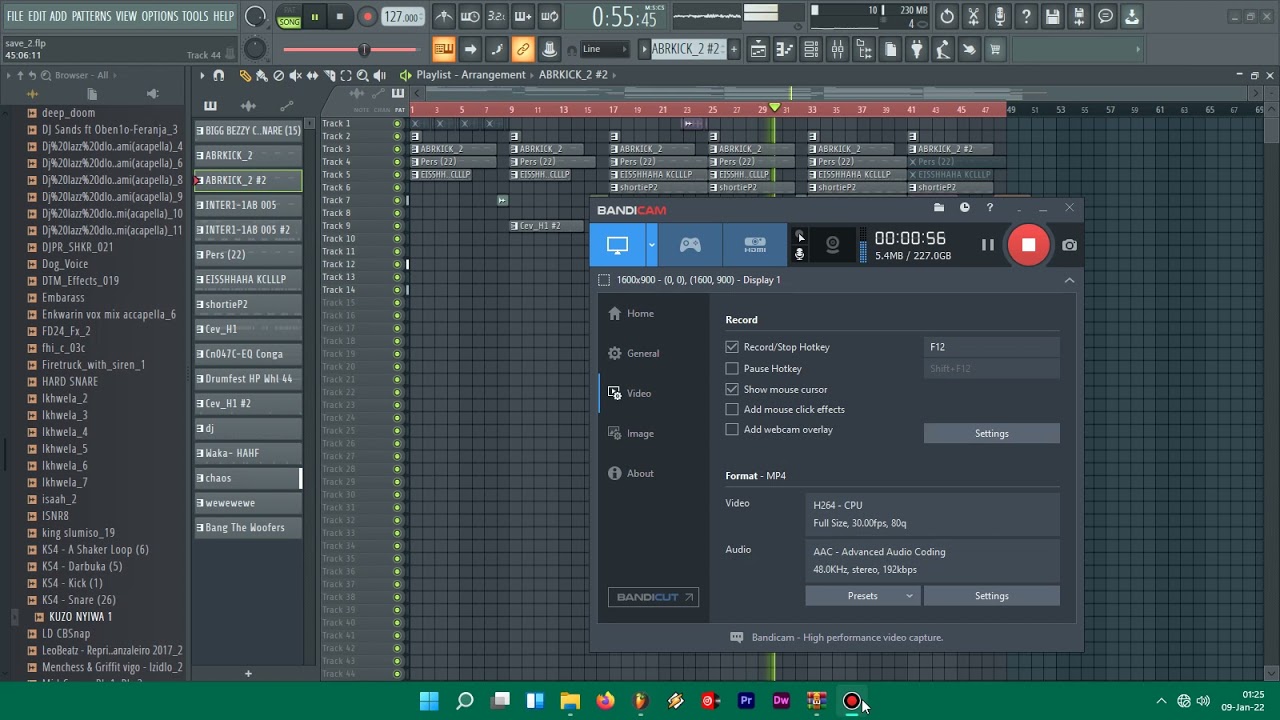Open the FL Studio content shop cart icon
Image resolution: width=1280 pixels, height=720 pixels.
[x=995, y=50]
